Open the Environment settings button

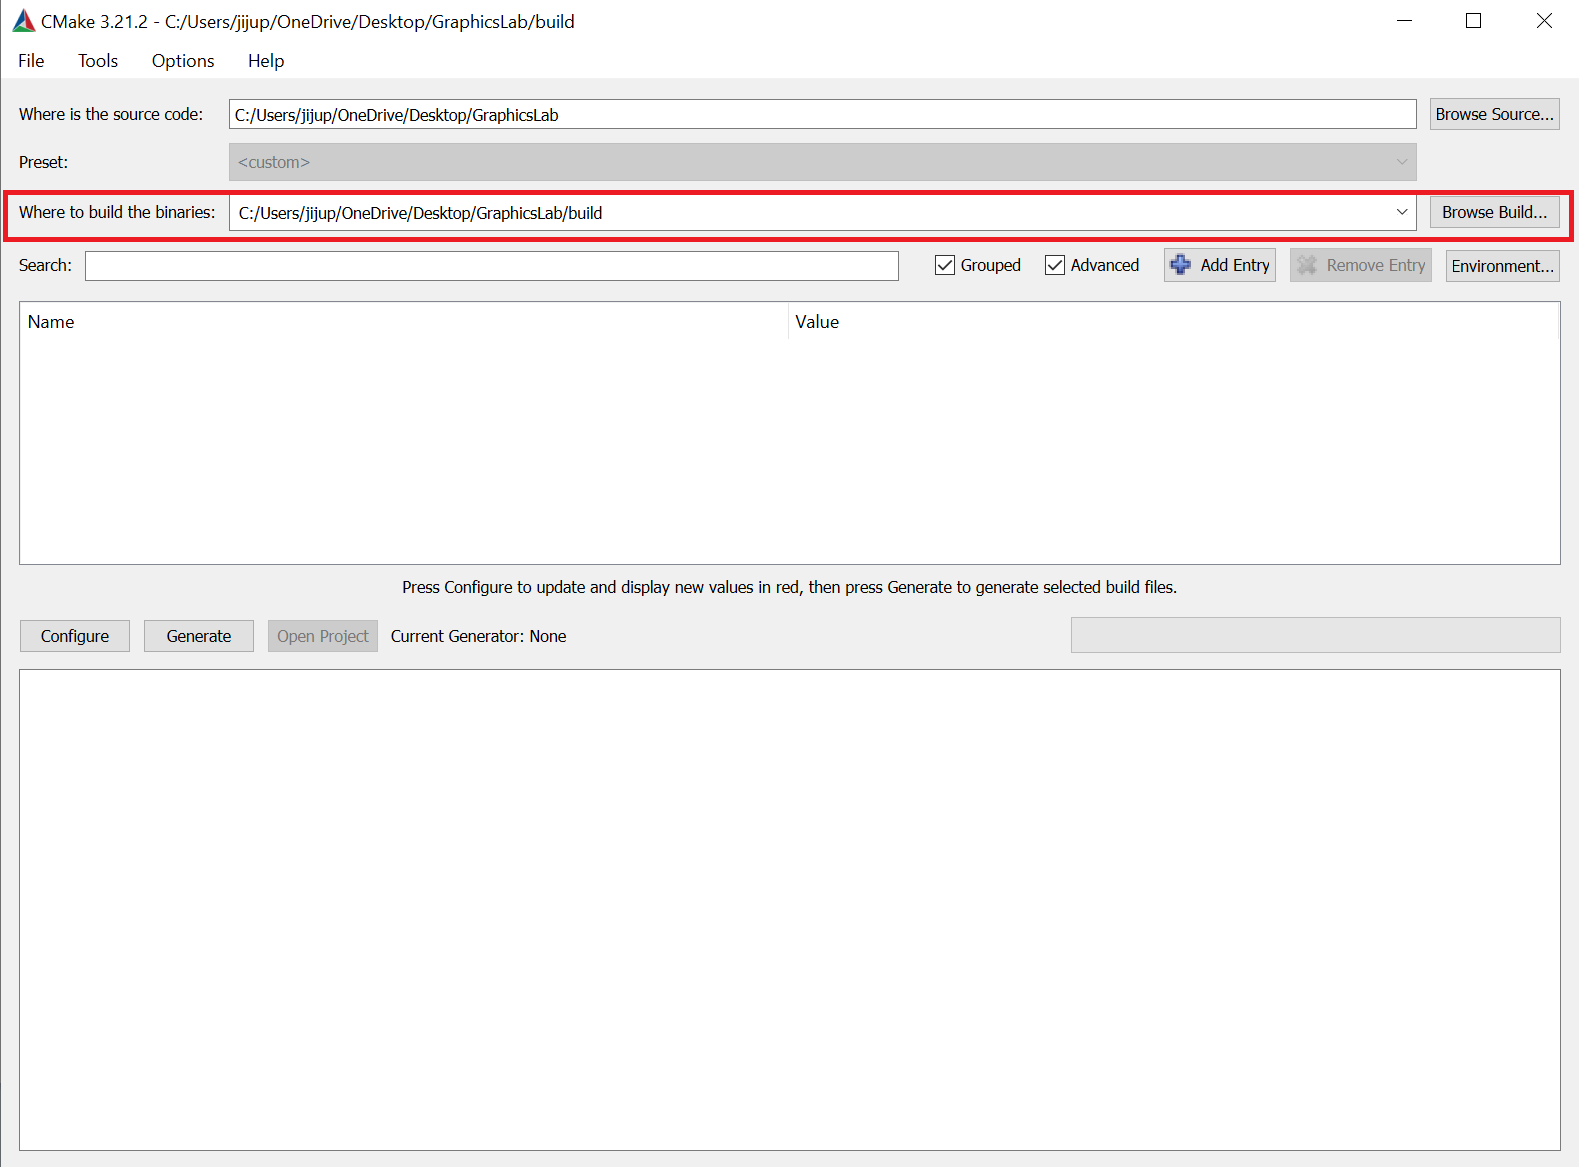click(1502, 265)
